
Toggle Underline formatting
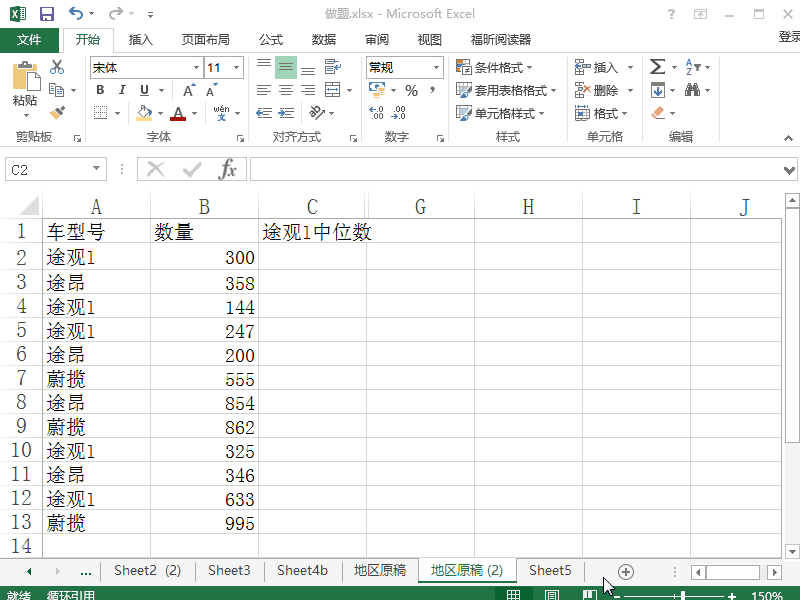tap(144, 90)
